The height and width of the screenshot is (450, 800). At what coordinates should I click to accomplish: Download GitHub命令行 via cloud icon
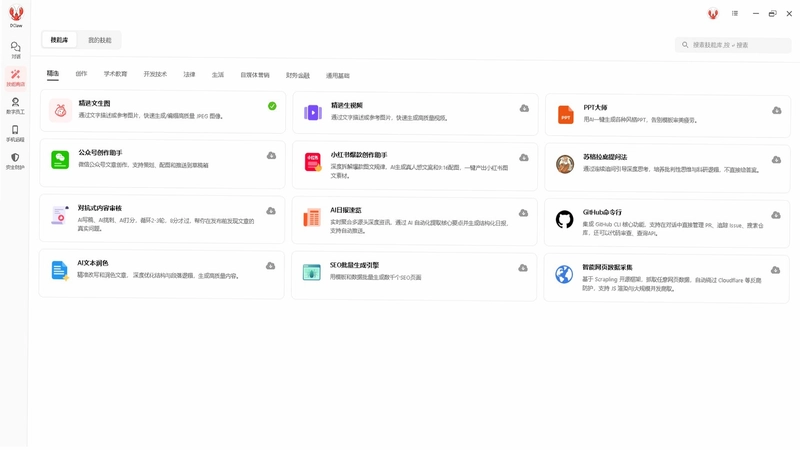(x=776, y=215)
